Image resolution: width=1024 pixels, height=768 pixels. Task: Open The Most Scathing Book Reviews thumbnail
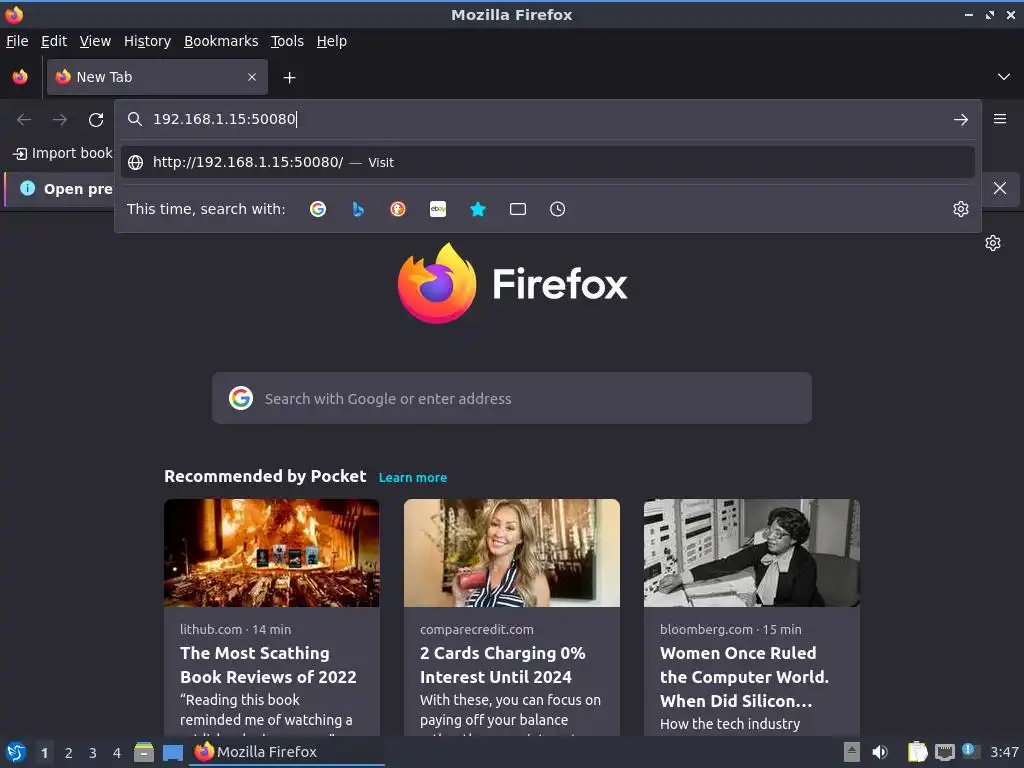click(x=272, y=553)
